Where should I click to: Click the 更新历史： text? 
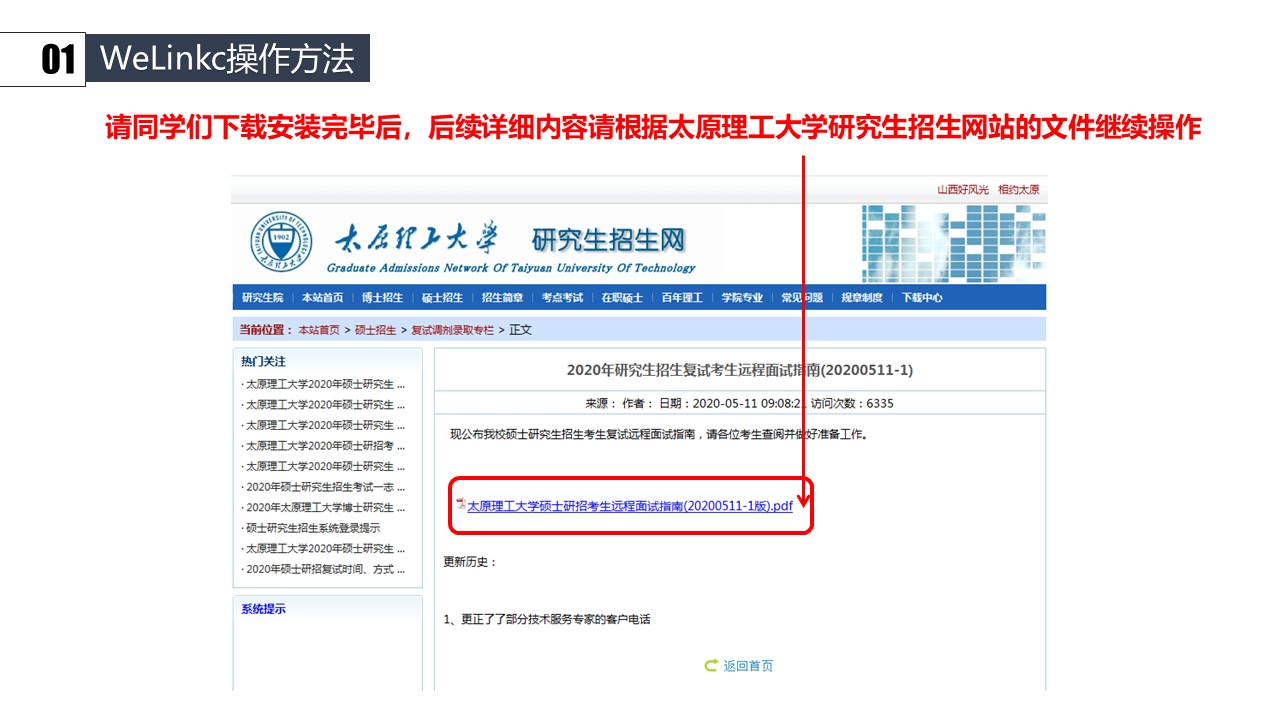(x=470, y=562)
